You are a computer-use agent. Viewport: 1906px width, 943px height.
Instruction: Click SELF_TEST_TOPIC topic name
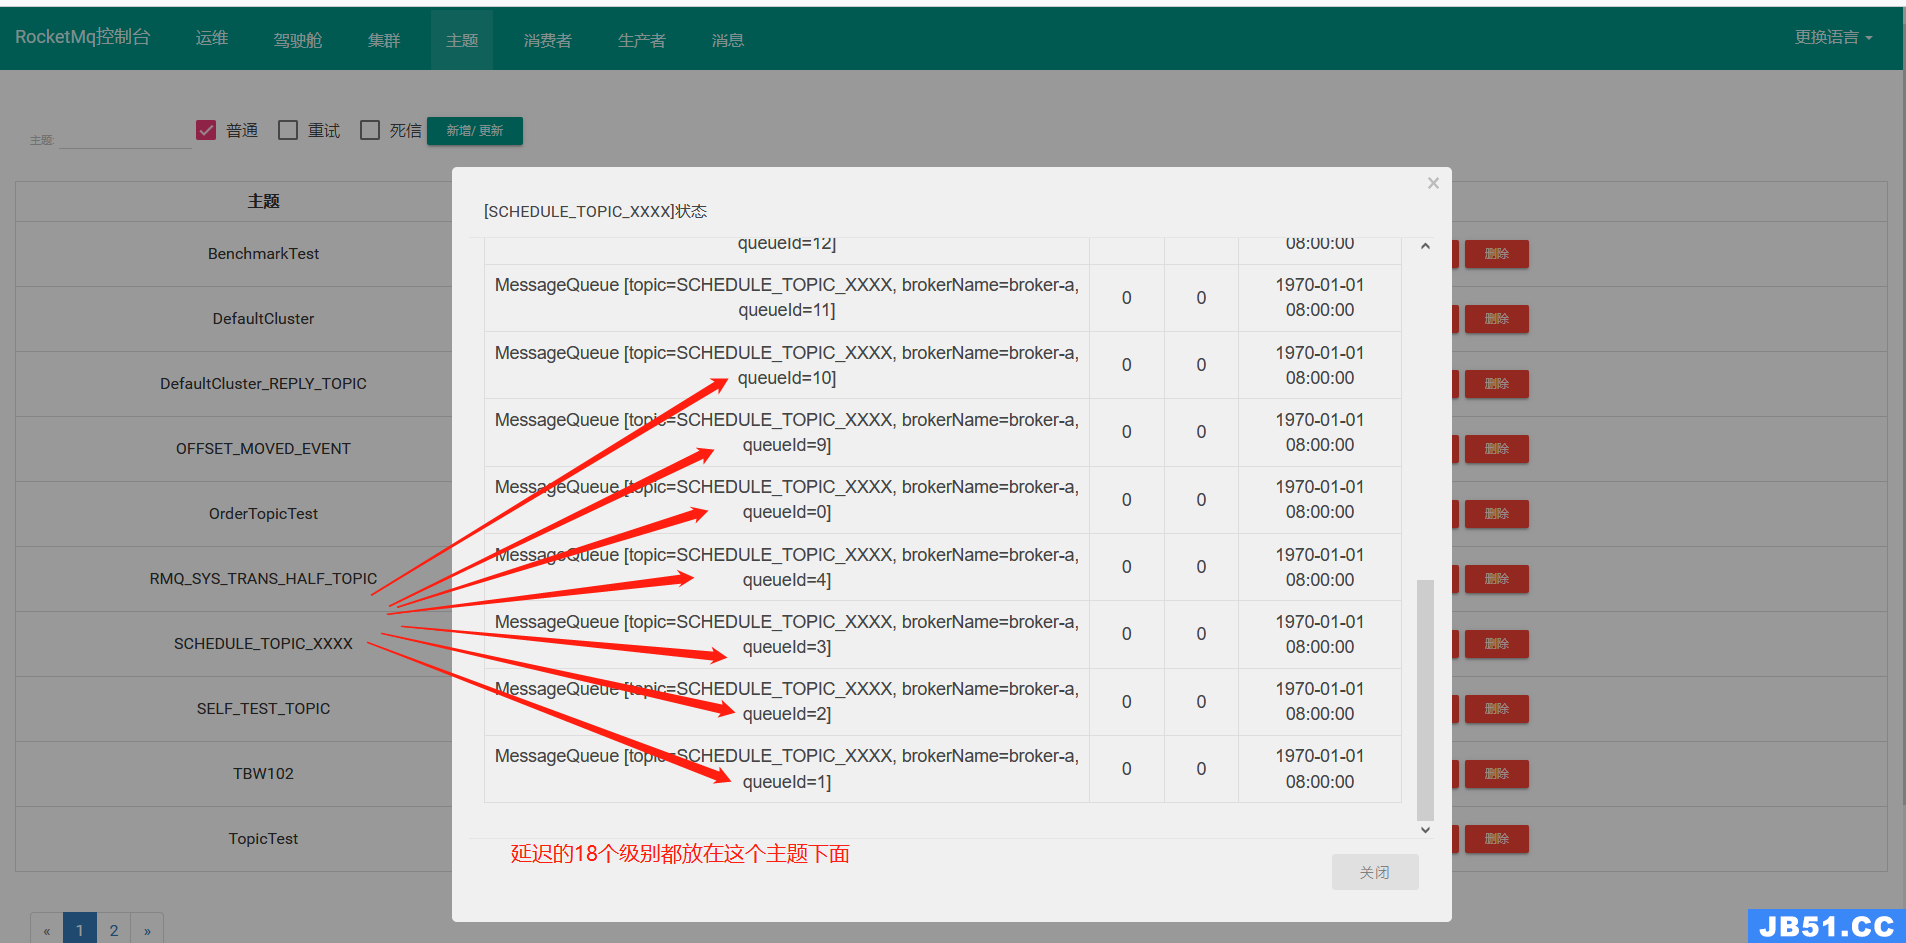click(x=263, y=709)
